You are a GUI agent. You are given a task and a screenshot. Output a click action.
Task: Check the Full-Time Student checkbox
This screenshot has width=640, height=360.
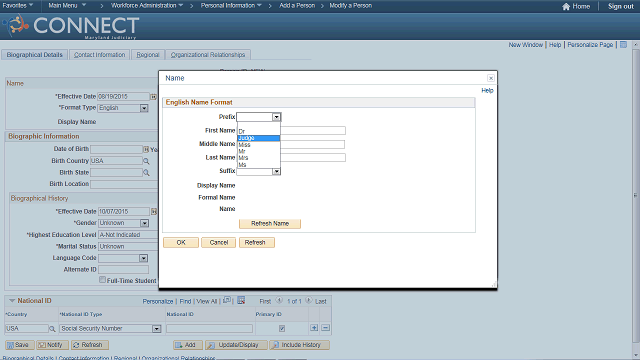[x=102, y=280]
